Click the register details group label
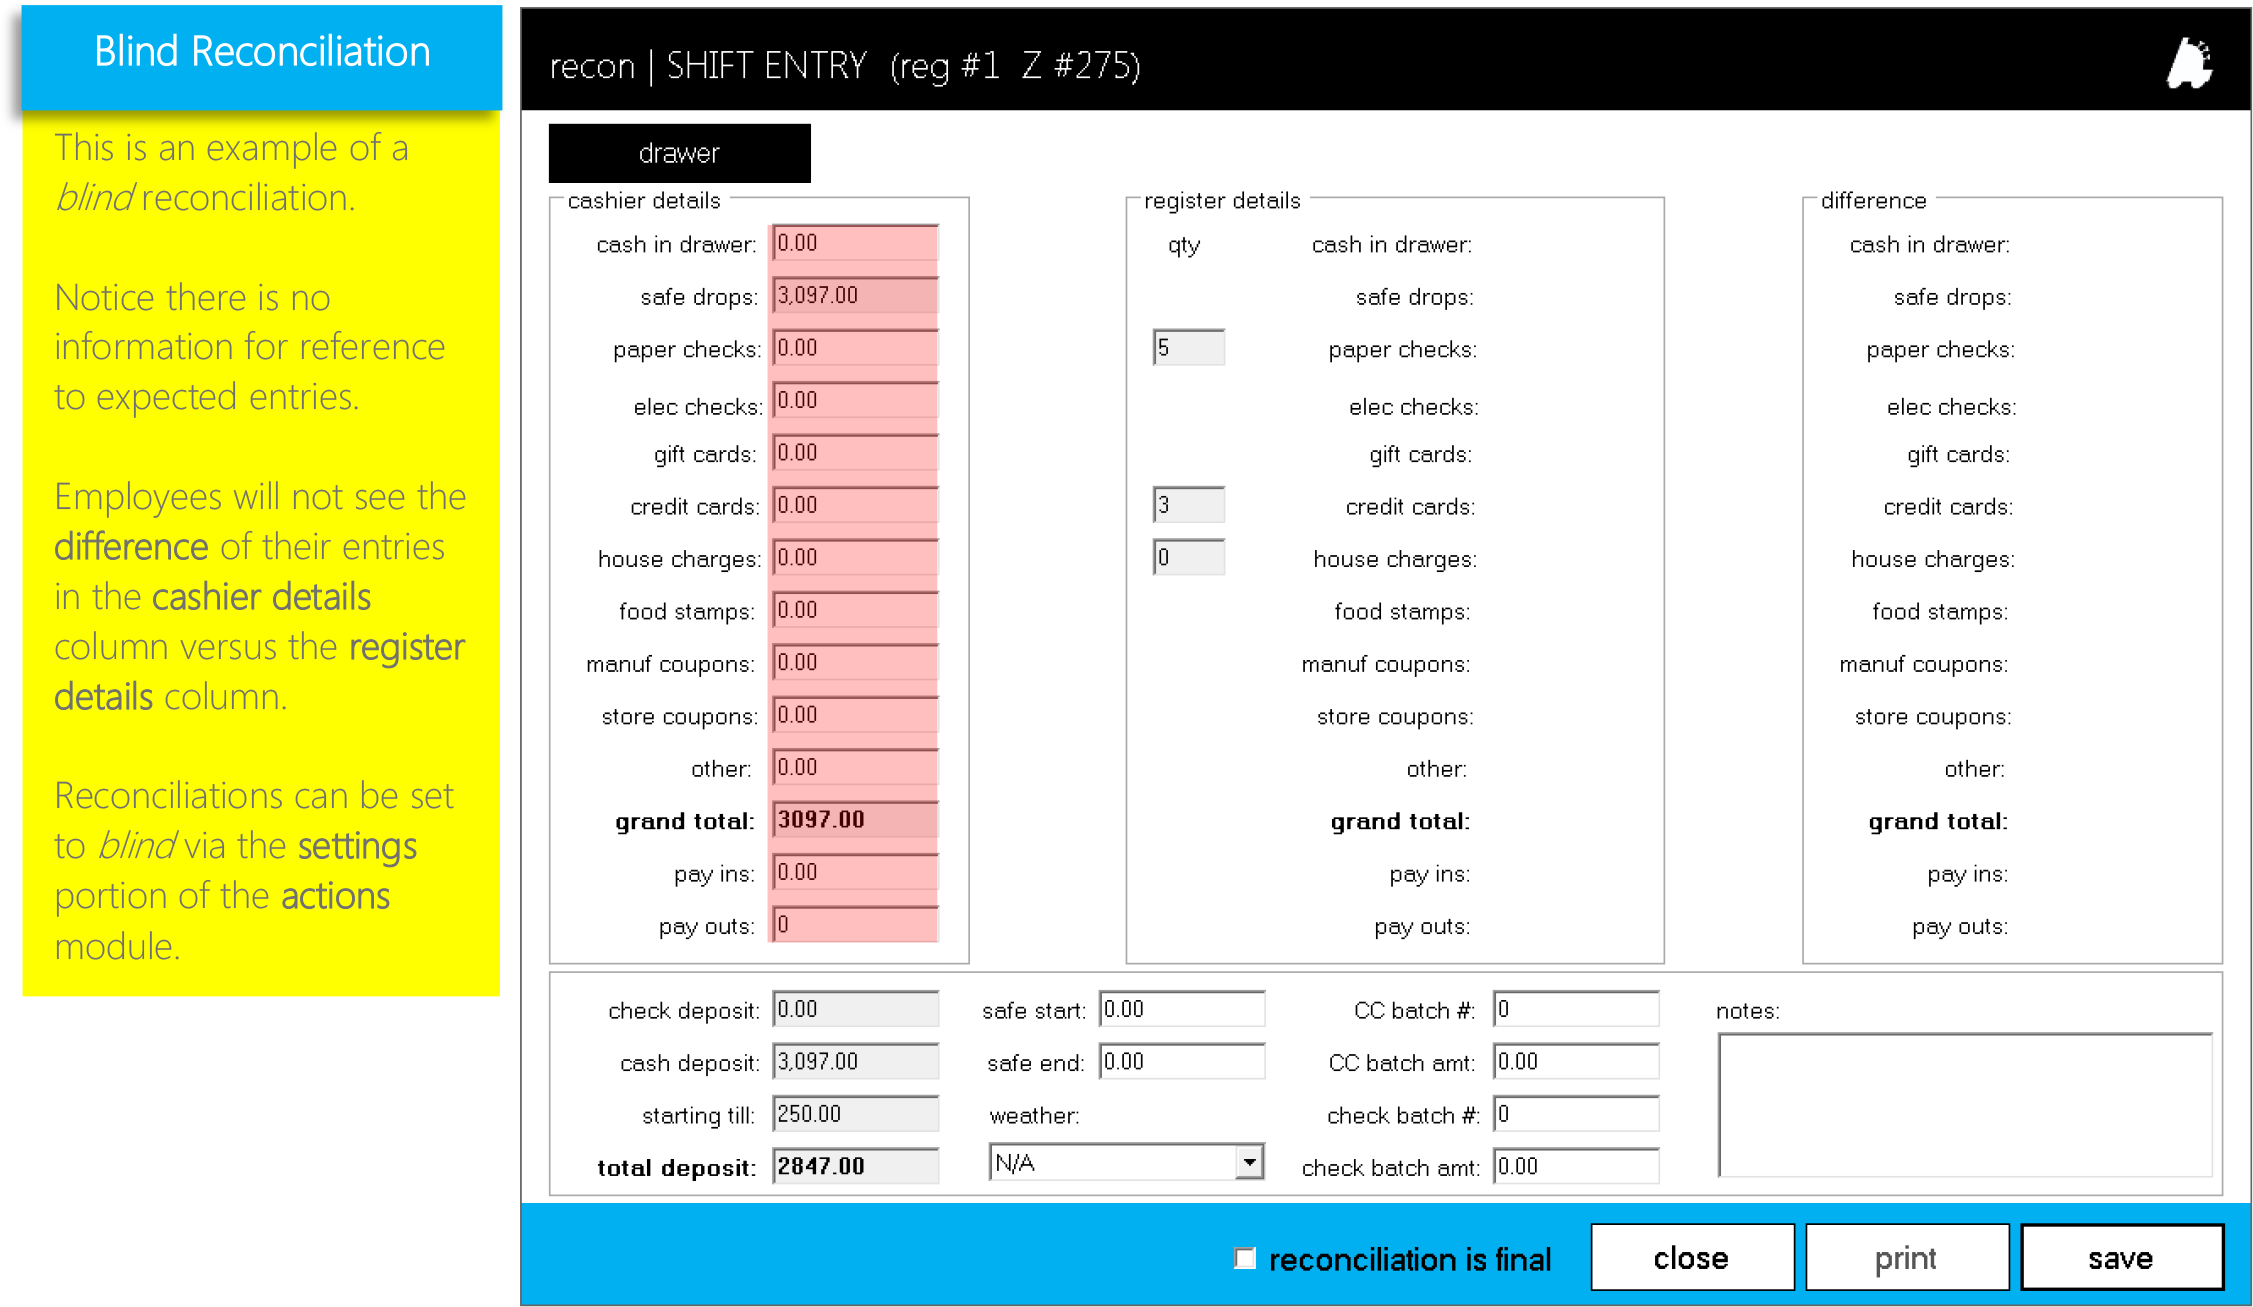This screenshot has width=2253, height=1307. tap(1222, 200)
